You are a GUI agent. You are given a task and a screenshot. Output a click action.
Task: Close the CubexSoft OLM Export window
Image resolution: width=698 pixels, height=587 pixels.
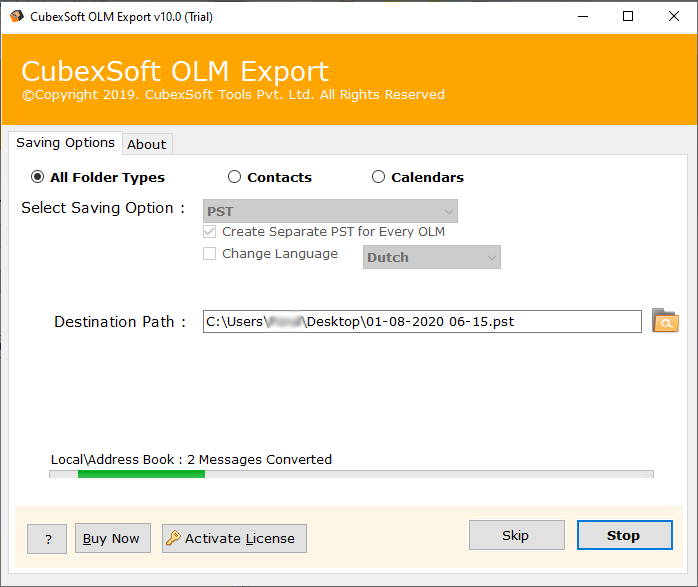(x=674, y=16)
